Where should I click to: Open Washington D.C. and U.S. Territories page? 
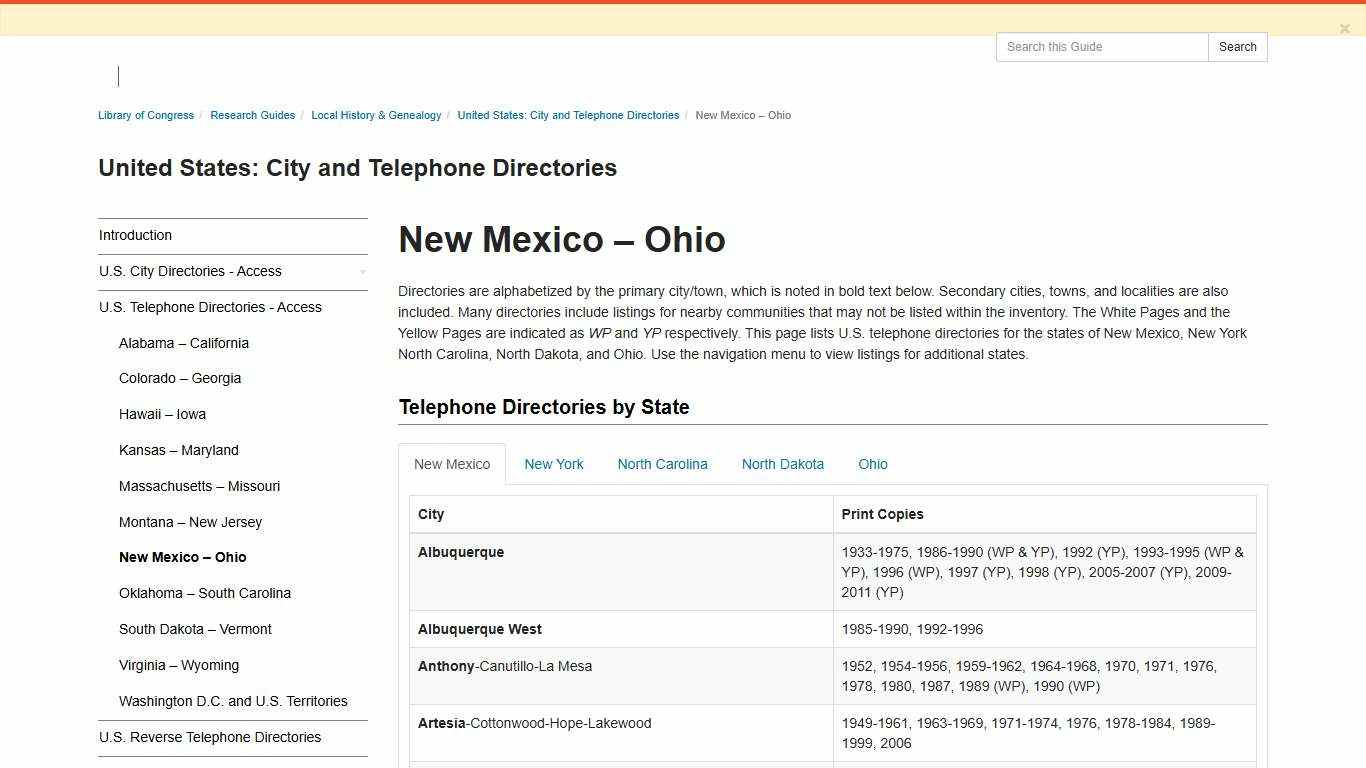[233, 701]
